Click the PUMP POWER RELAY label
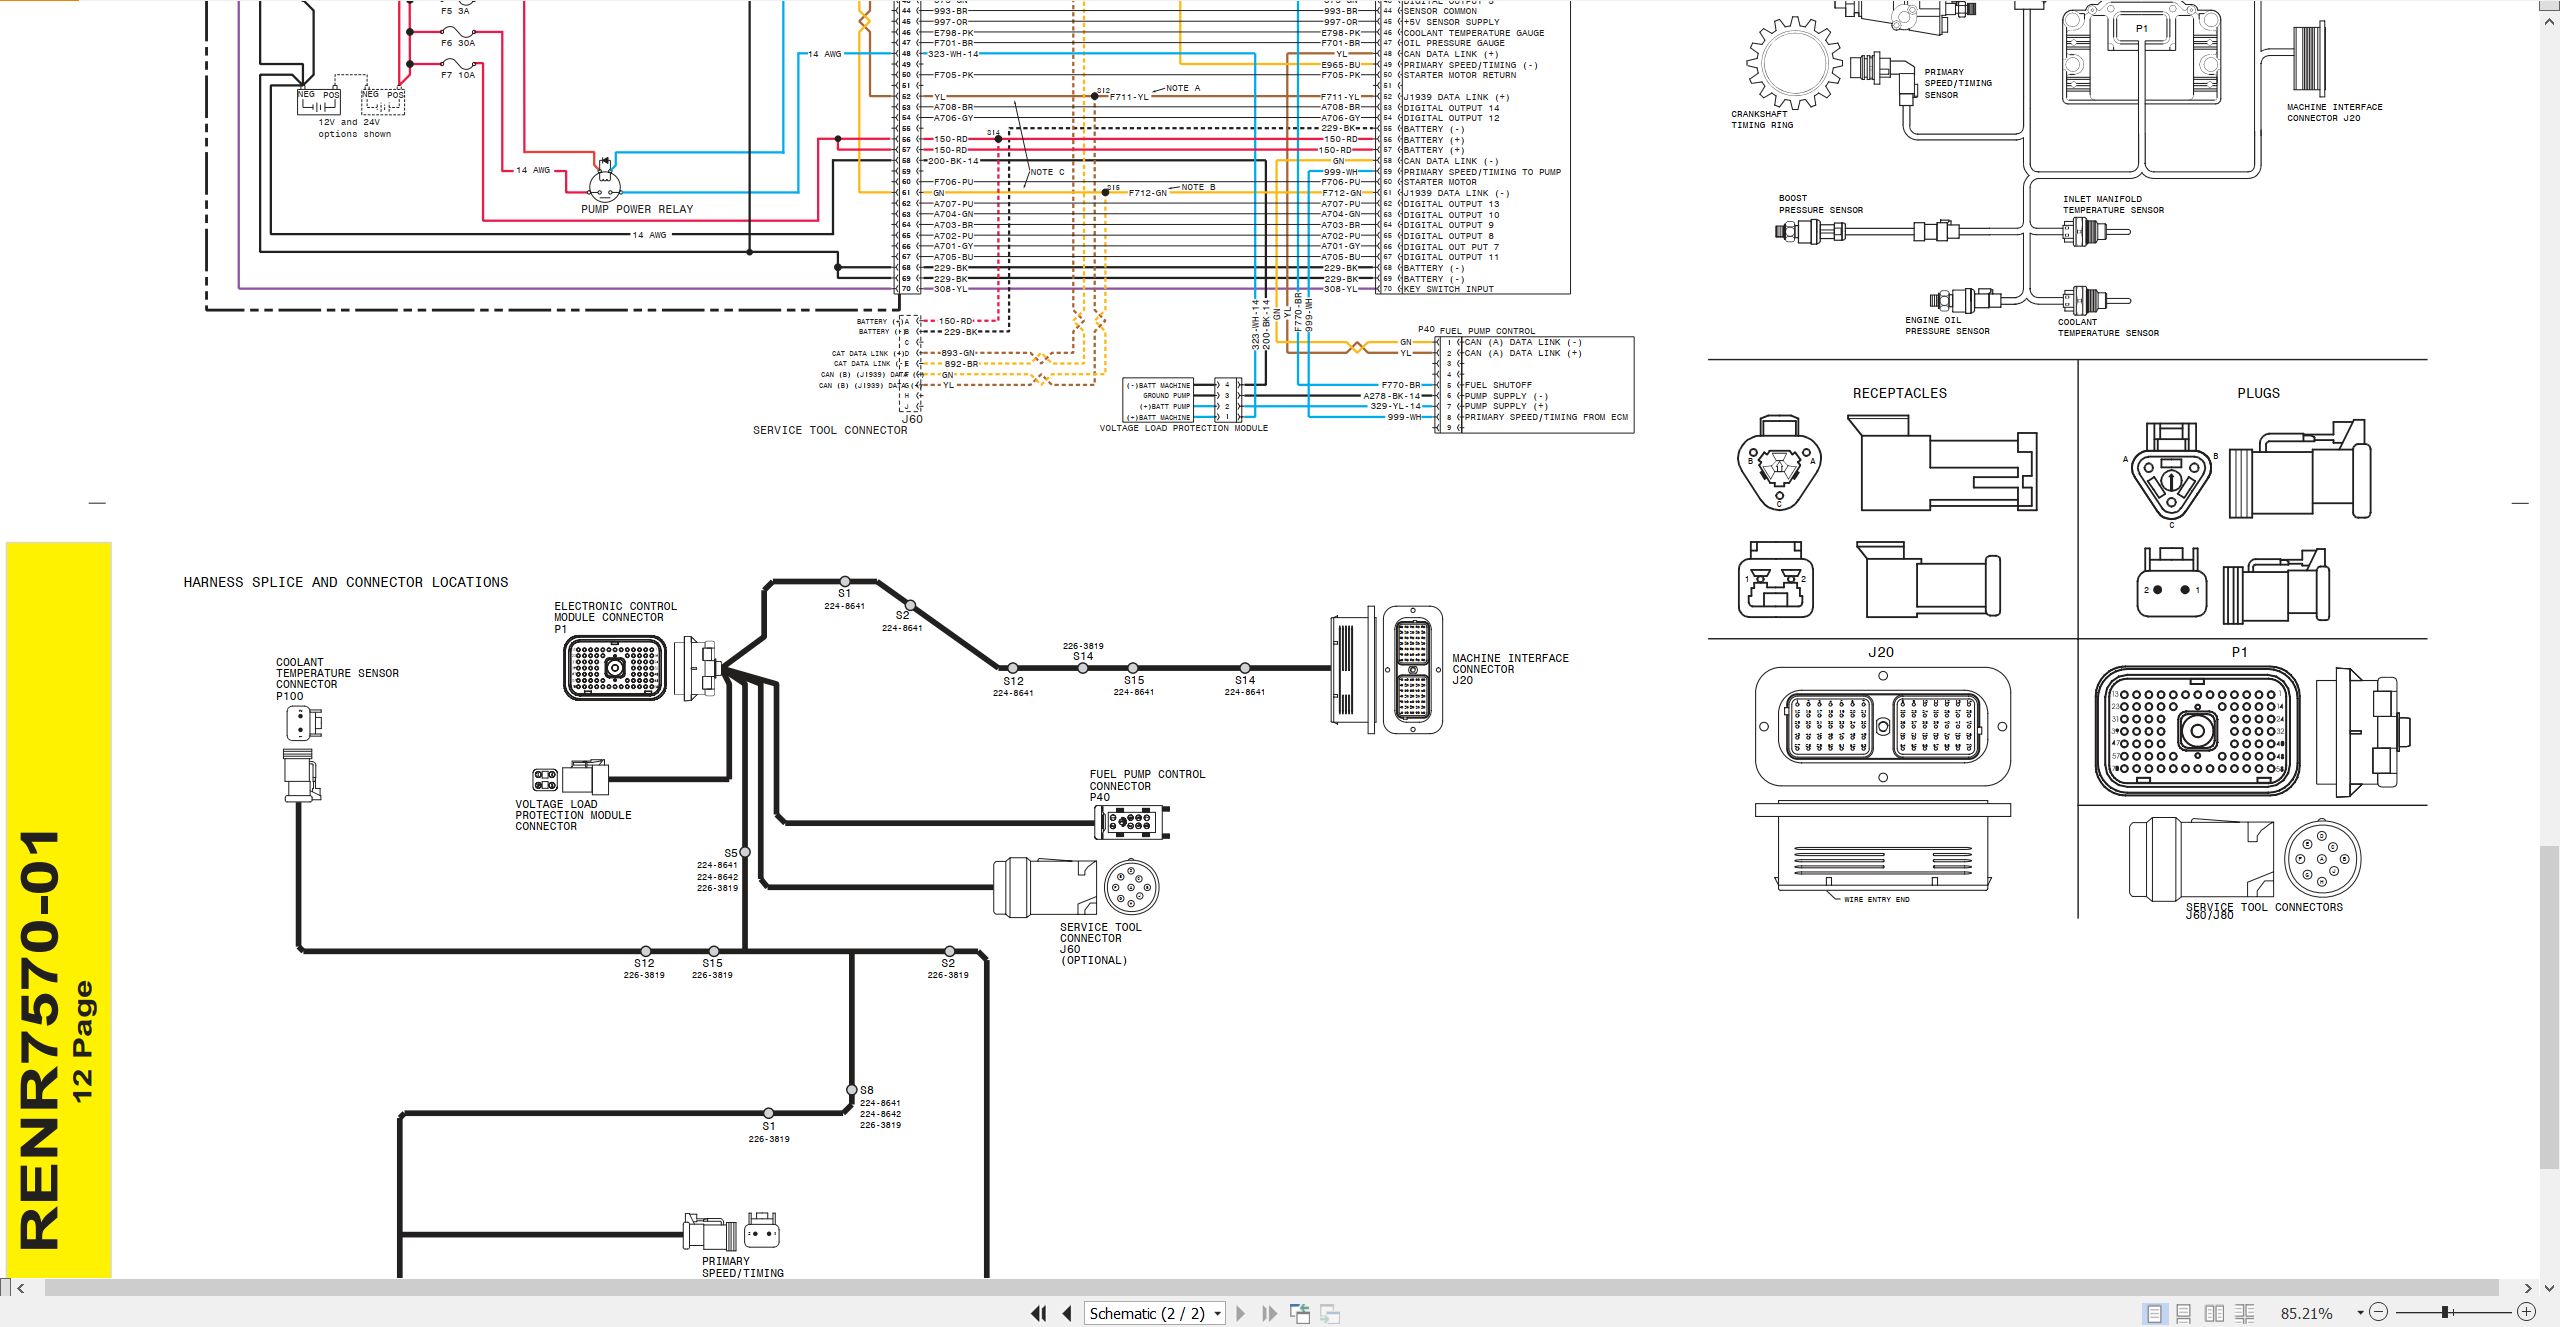The height and width of the screenshot is (1327, 2560). click(636, 209)
